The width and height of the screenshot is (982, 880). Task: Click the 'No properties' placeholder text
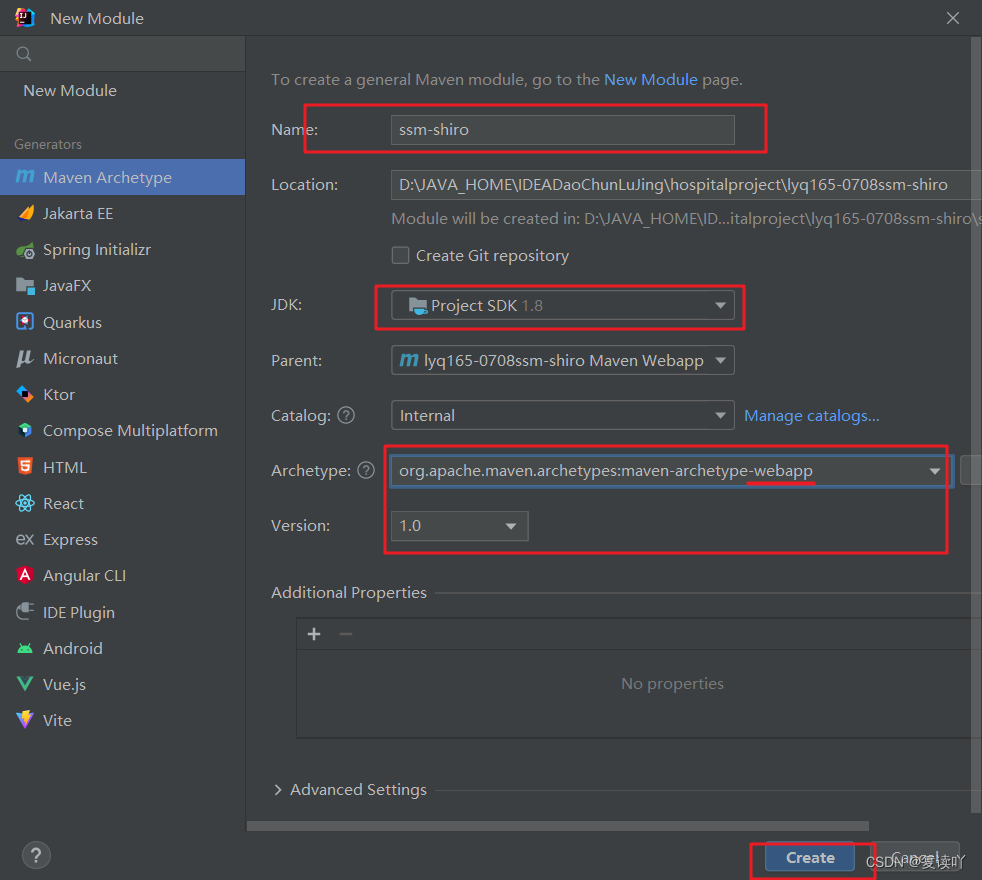click(672, 683)
